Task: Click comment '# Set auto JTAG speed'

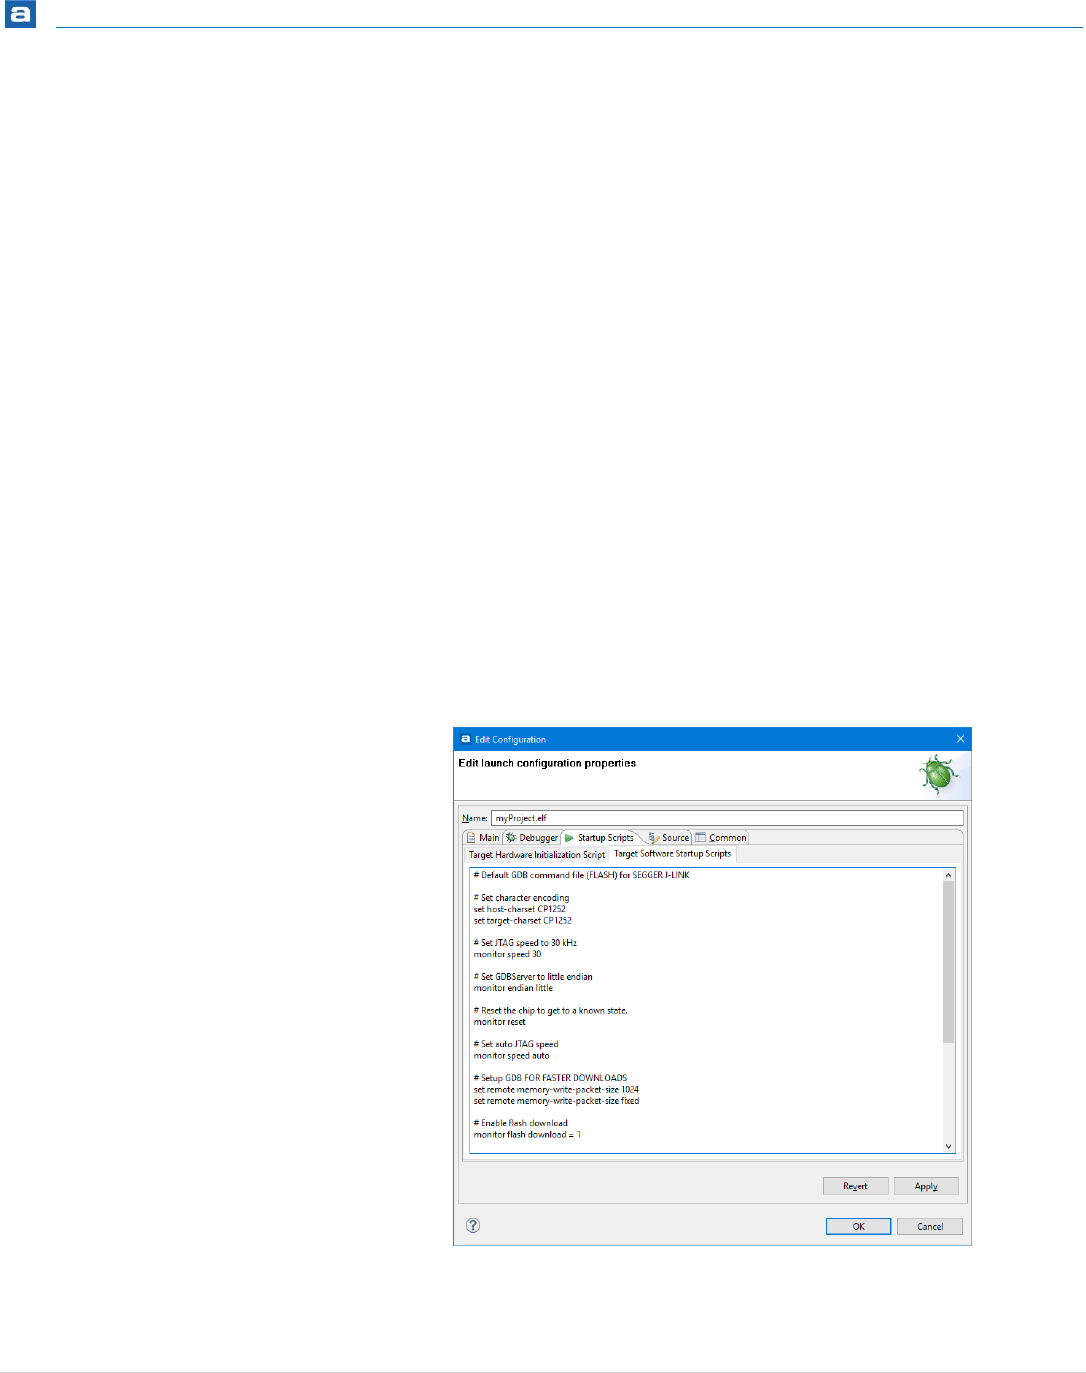Action: (516, 1044)
